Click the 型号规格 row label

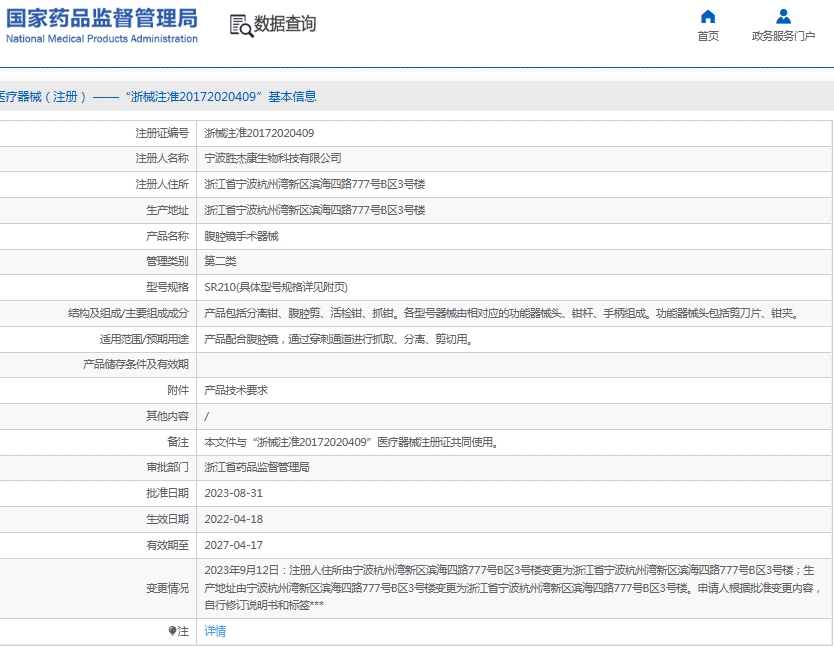point(168,287)
